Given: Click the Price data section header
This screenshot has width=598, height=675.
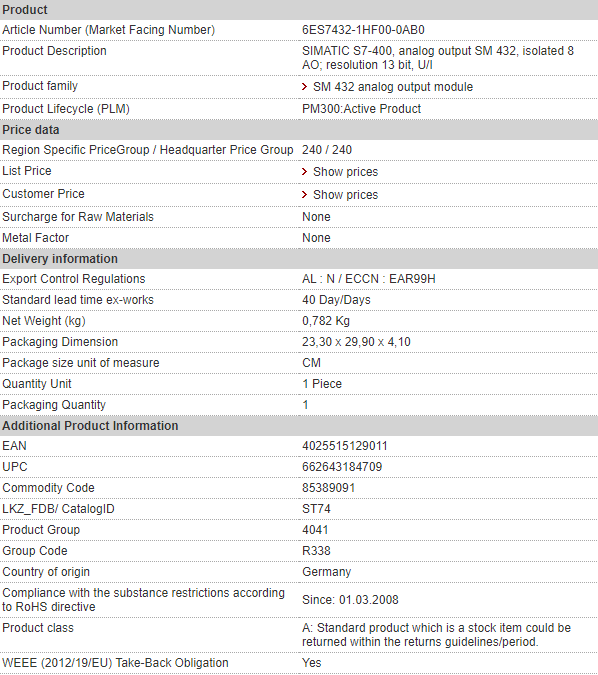Looking at the screenshot, I should [299, 130].
